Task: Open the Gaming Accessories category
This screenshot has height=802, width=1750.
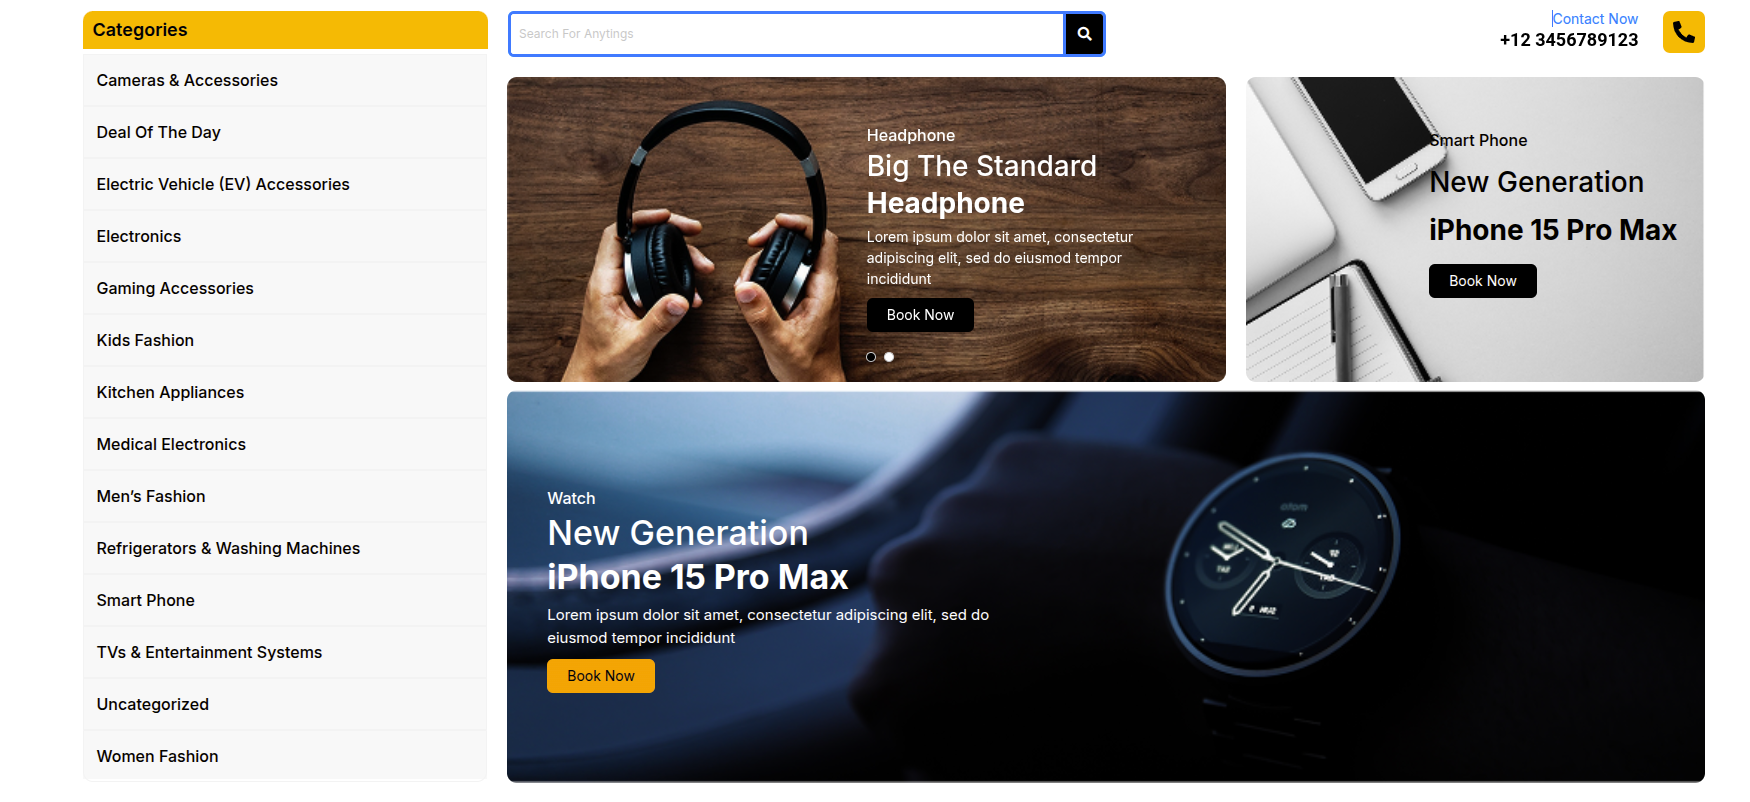Action: pos(285,288)
